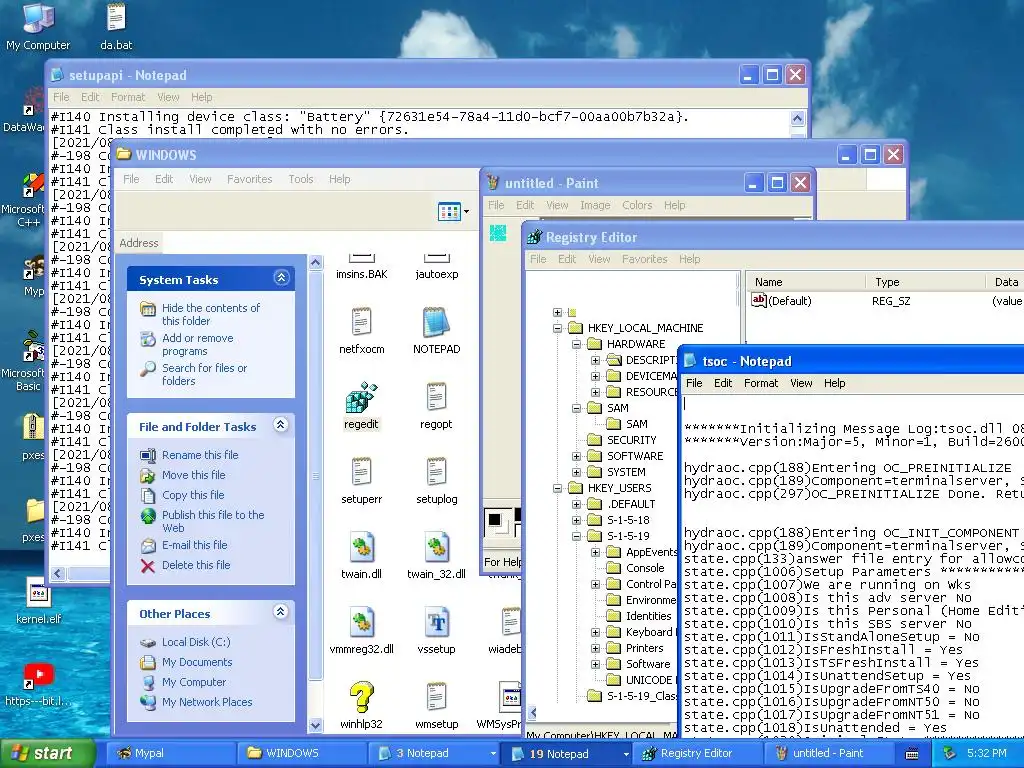Open Favorites menu in Registry Editor
1024x768 pixels.
click(x=645, y=259)
